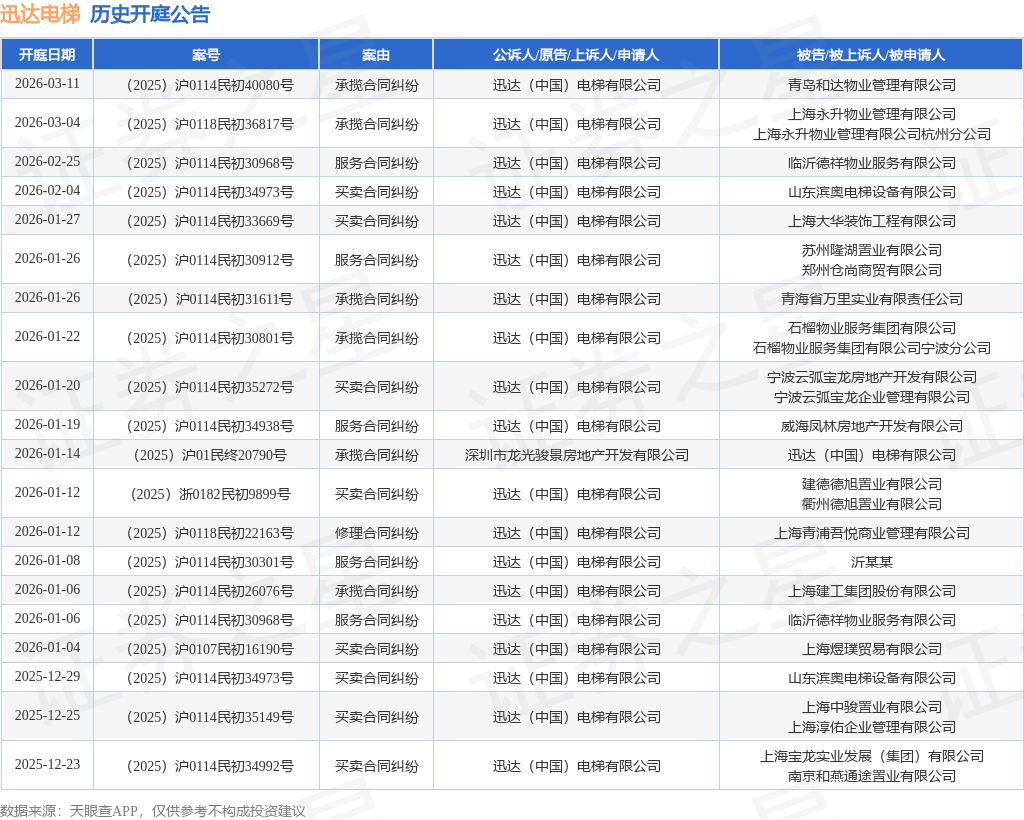Click the date 2026-01-04
The width and height of the screenshot is (1024, 820).
click(47, 647)
